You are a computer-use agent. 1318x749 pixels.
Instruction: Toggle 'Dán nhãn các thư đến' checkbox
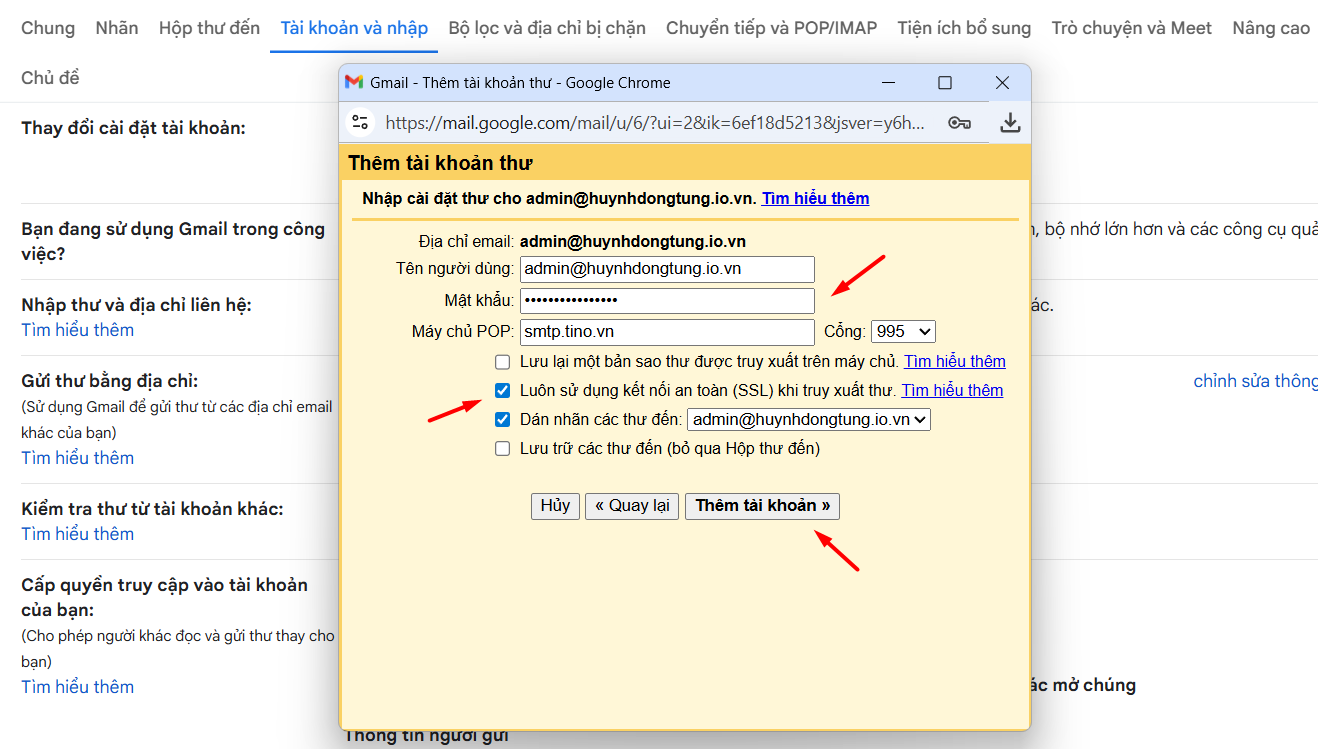503,420
